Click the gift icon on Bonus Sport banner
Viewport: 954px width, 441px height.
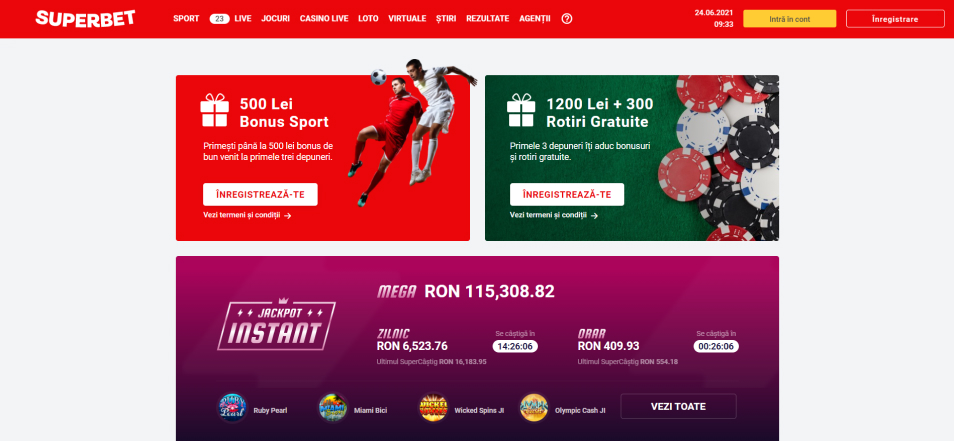point(214,110)
